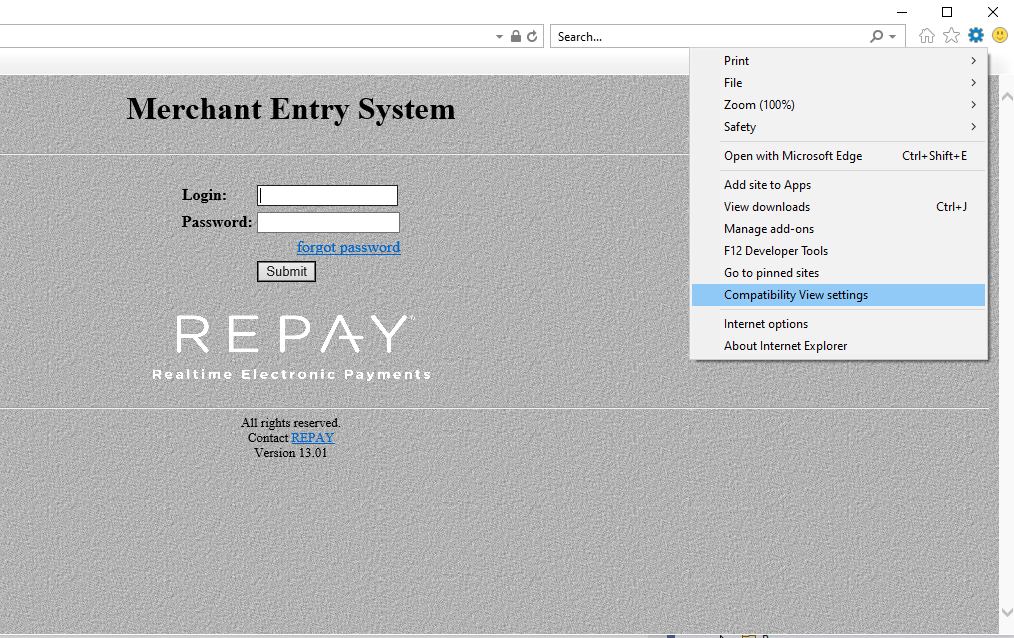The width and height of the screenshot is (1014, 638).
Task: Click the Tools gear icon
Action: click(x=976, y=36)
